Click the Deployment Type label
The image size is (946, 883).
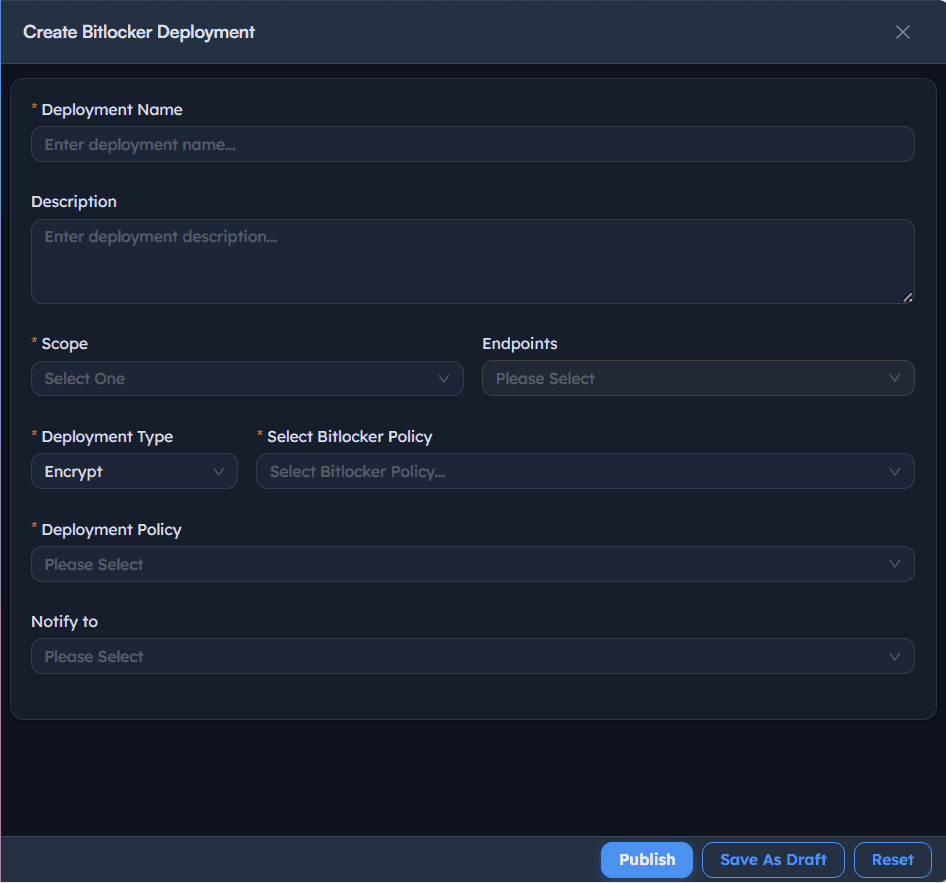coord(107,437)
